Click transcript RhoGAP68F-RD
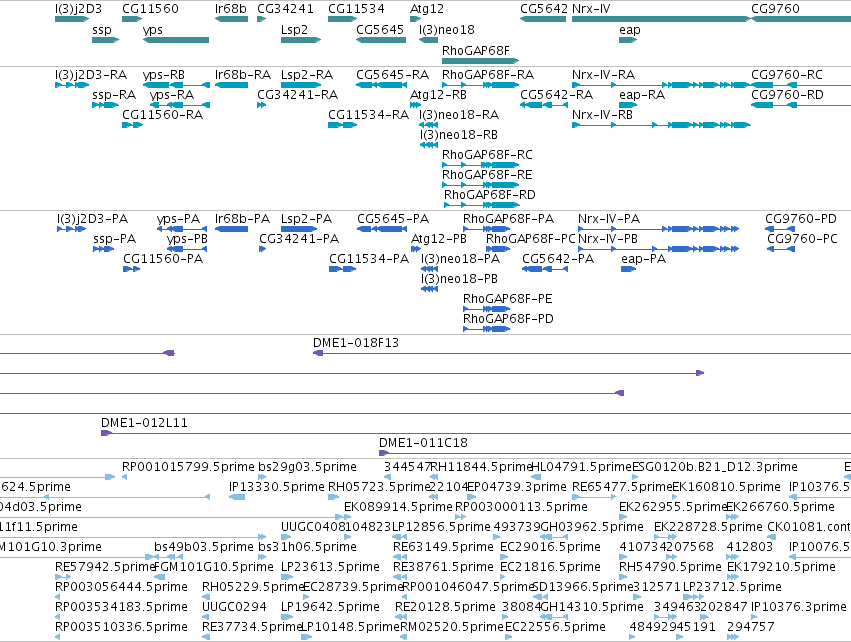This screenshot has width=851, height=642. (490, 195)
